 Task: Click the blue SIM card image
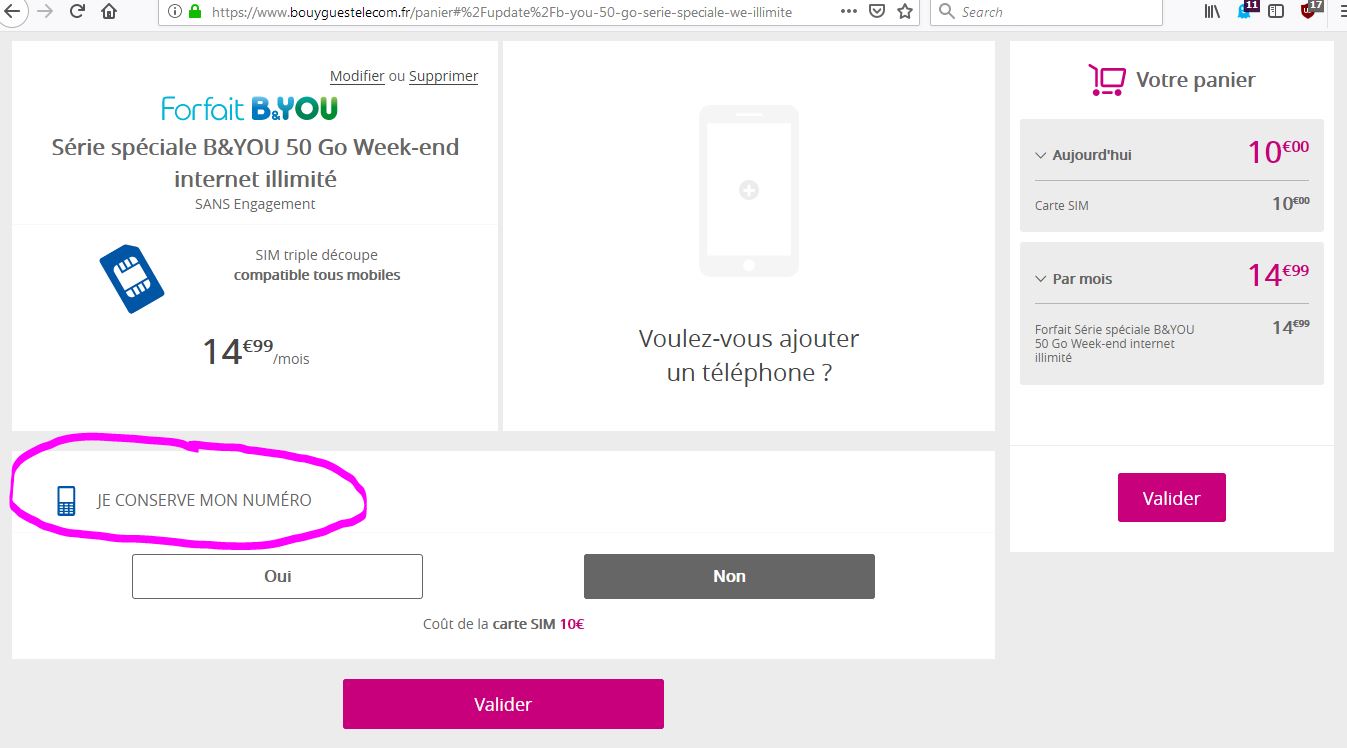click(131, 278)
